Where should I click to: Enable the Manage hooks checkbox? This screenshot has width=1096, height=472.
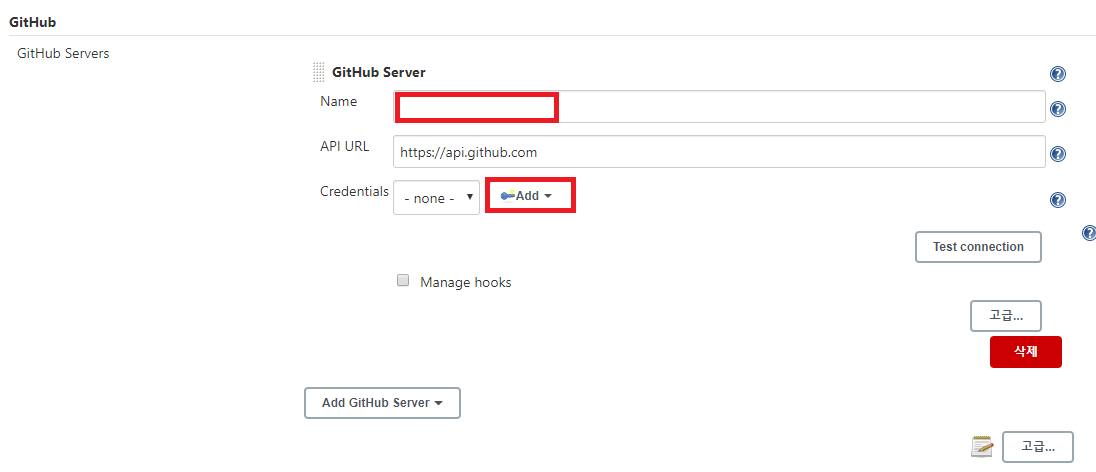(403, 280)
